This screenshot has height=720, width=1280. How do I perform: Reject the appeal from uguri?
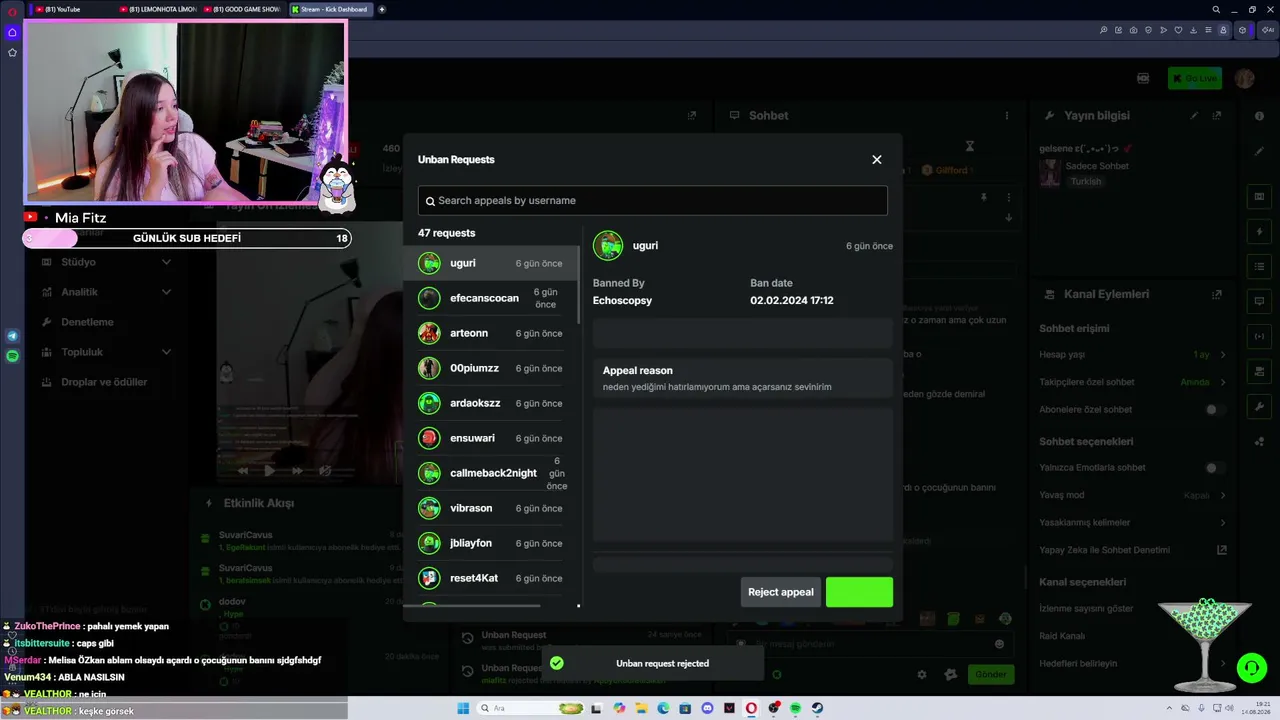(x=781, y=592)
